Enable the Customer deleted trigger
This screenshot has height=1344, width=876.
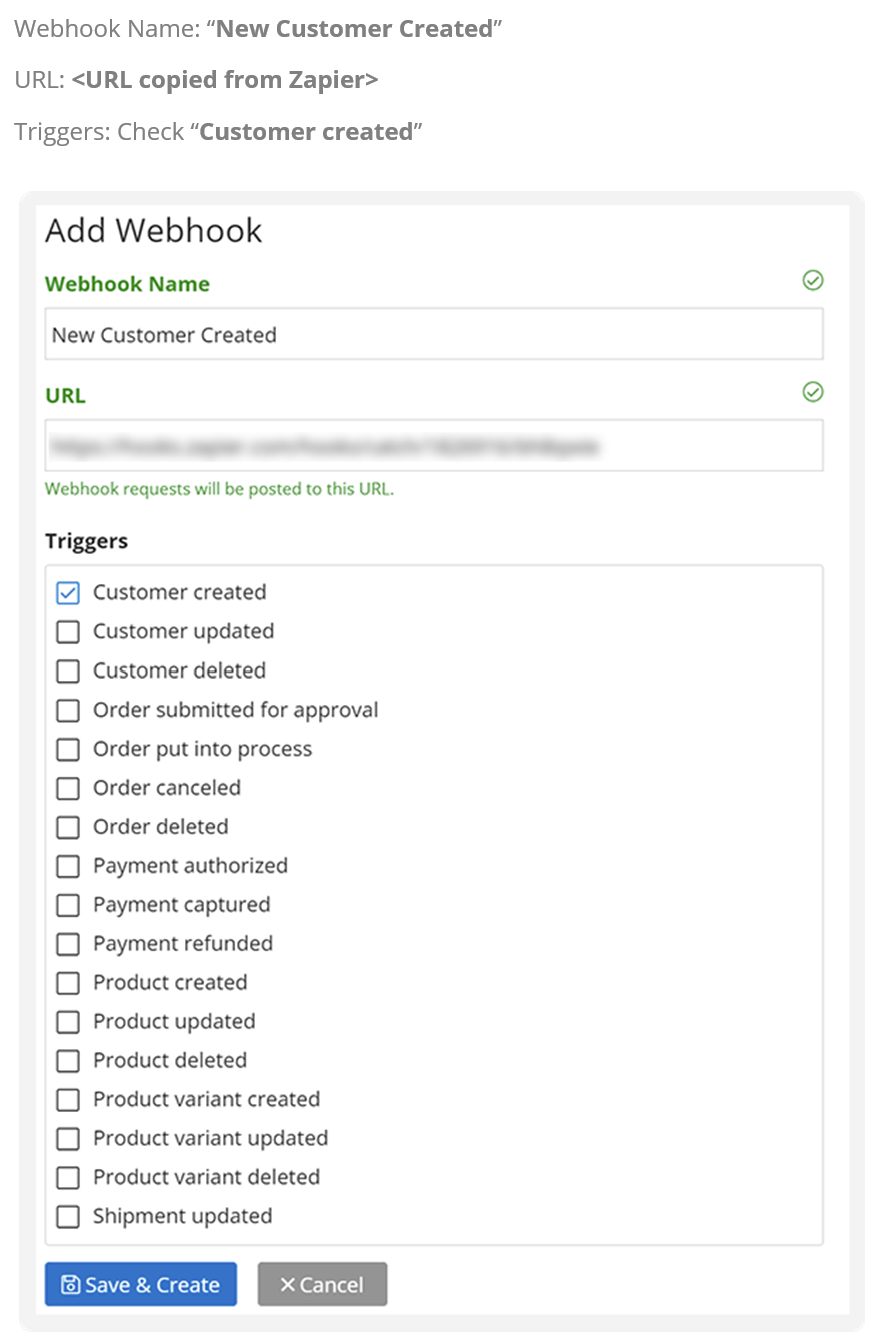(x=68, y=671)
